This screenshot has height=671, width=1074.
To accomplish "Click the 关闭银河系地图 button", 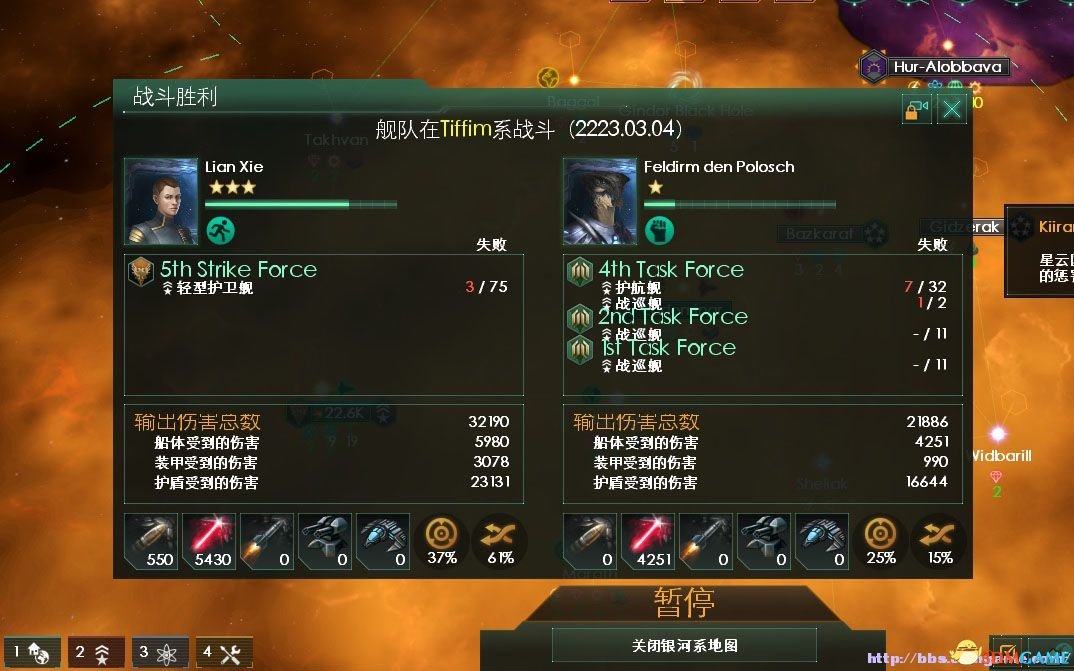I will (x=684, y=646).
